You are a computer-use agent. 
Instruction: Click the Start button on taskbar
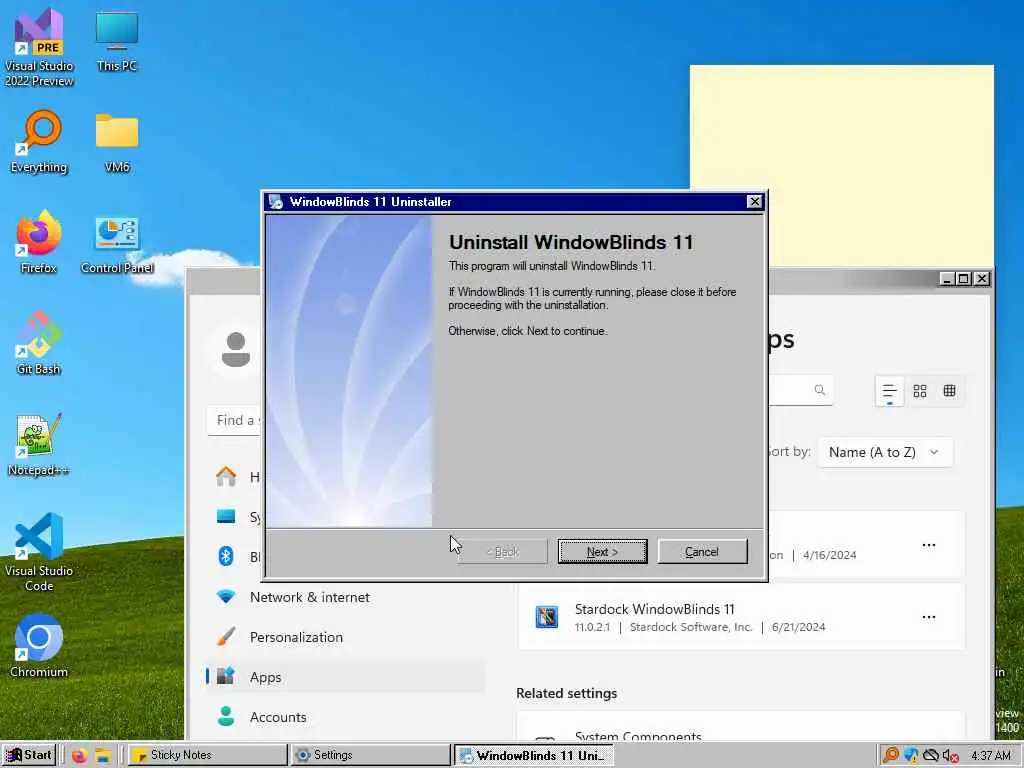[x=29, y=755]
